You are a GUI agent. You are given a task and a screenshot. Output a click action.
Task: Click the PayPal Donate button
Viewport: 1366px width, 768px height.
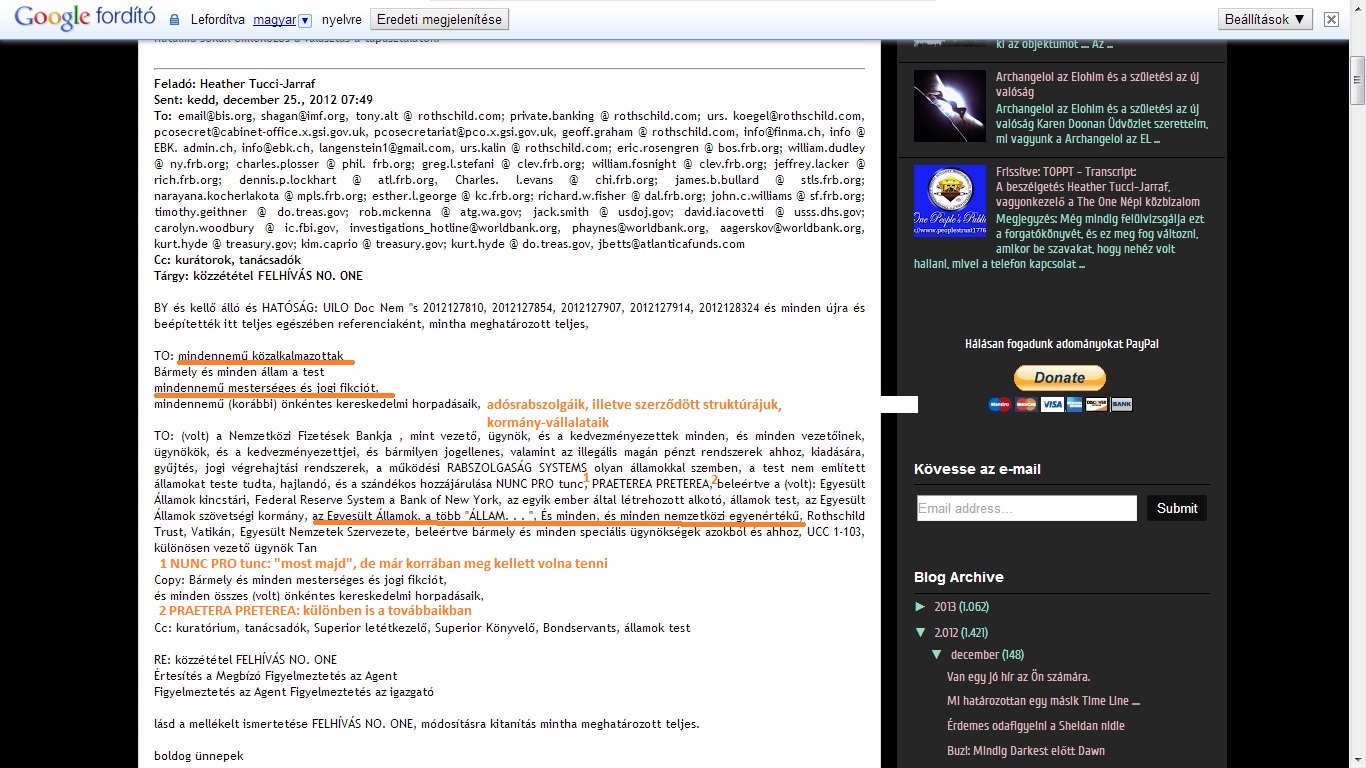click(1060, 378)
